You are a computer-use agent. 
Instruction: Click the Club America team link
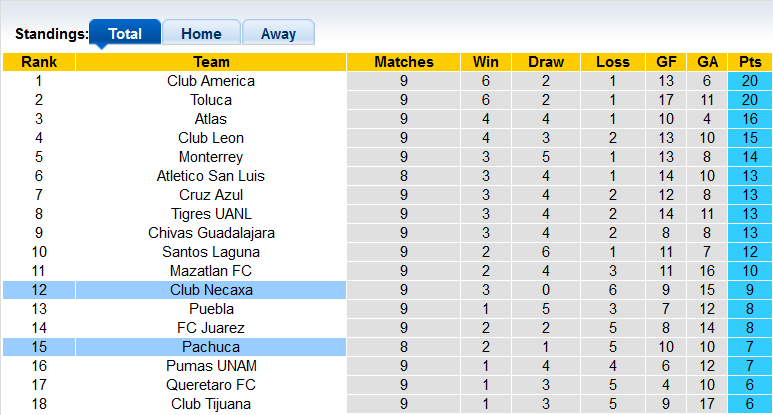tap(211, 81)
